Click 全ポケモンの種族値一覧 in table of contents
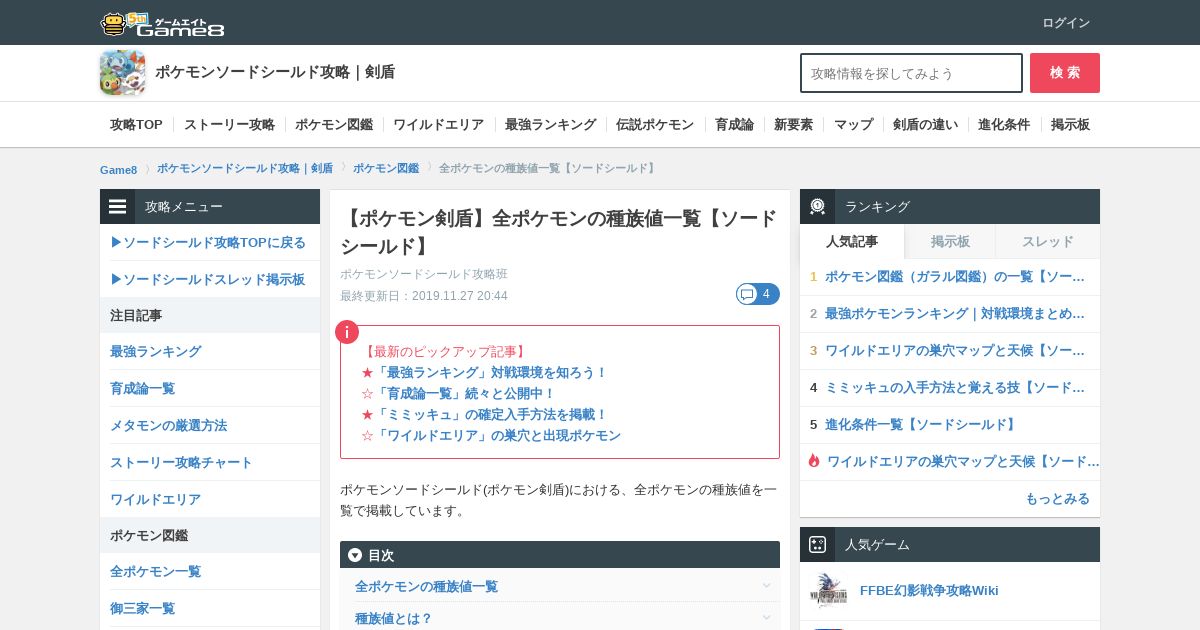Viewport: 1200px width, 630px height. click(426, 586)
